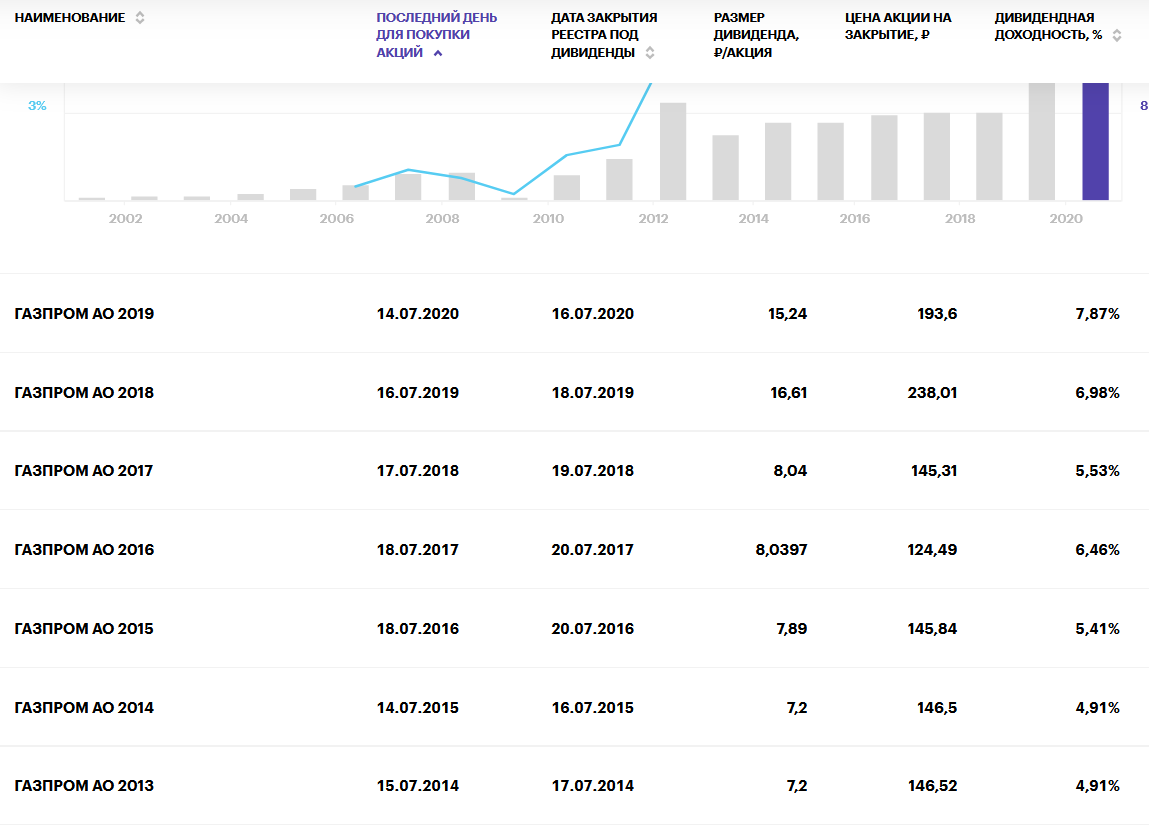The width and height of the screenshot is (1149, 833).
Task: Click Дивидендная доходность column header
Action: [1048, 26]
